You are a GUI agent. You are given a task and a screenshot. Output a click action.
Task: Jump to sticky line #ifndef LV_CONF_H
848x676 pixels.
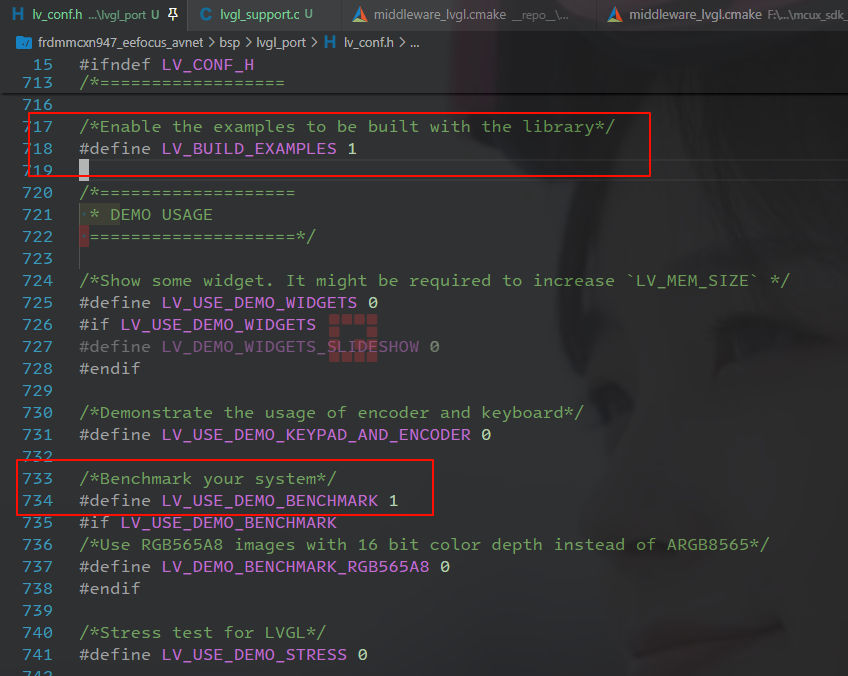click(x=166, y=64)
